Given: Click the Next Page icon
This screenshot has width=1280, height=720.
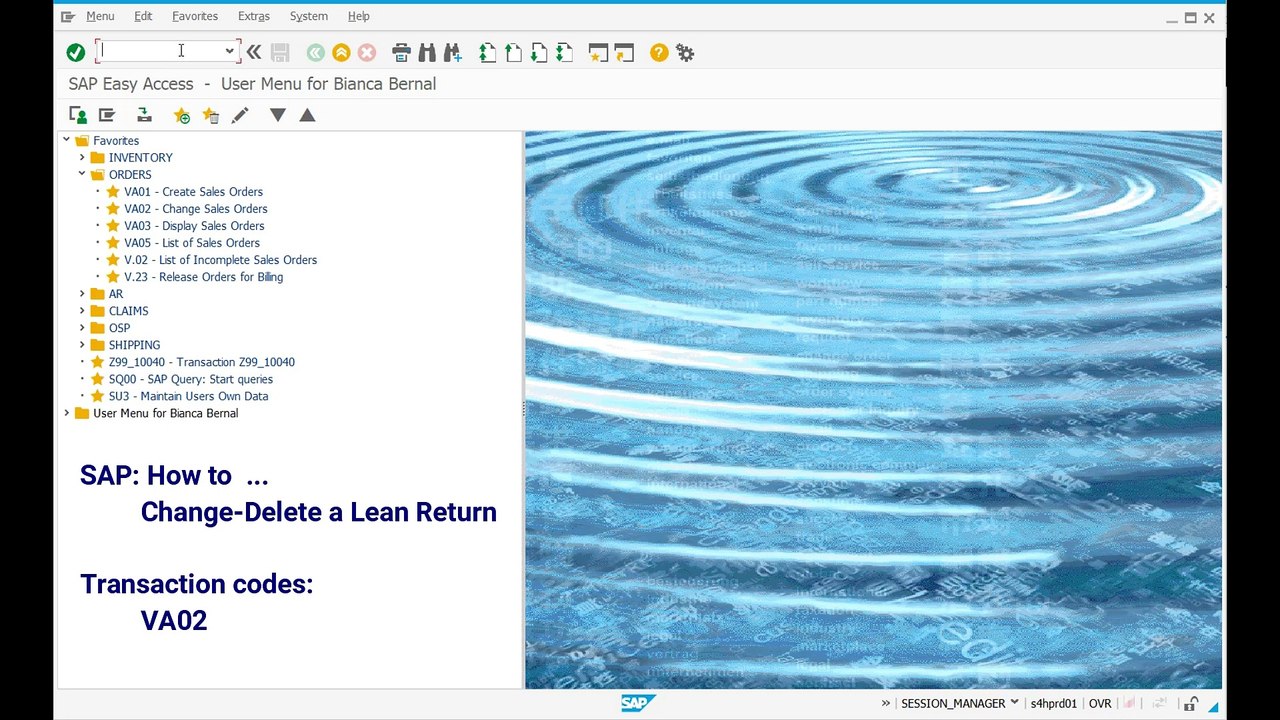Looking at the screenshot, I should 539,52.
